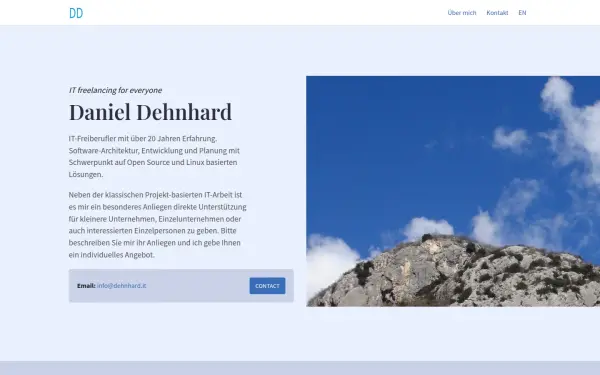Go to the Kontakt menu item
This screenshot has height=375, width=600.
coord(497,13)
